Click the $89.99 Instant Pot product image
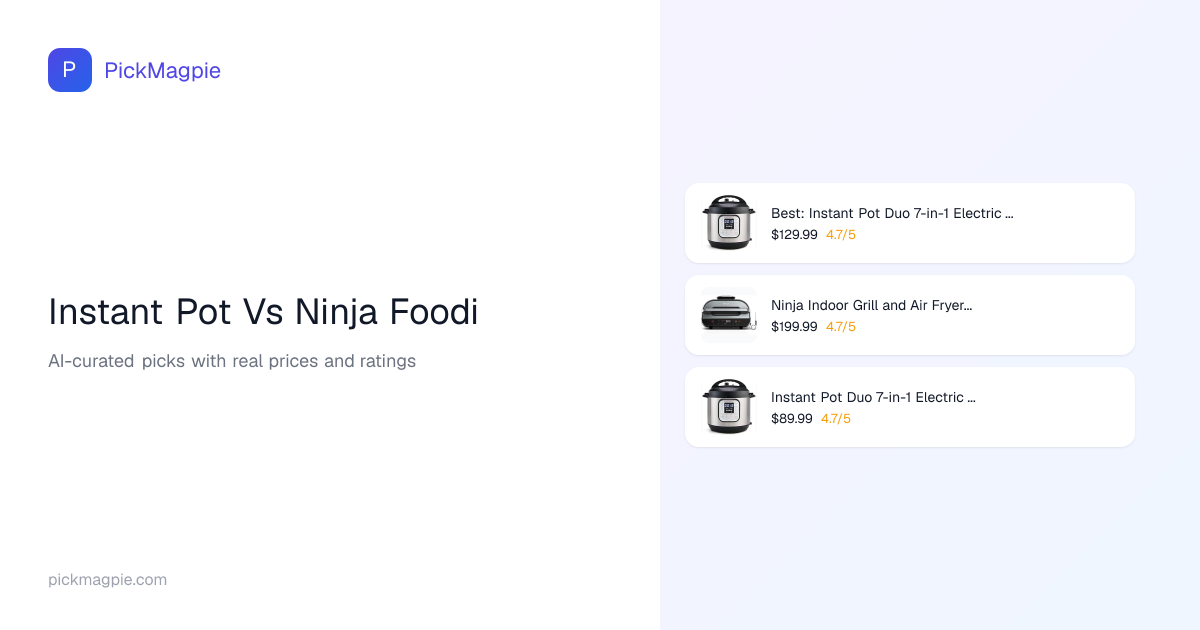Screen dimensions: 1200x630 (728, 406)
